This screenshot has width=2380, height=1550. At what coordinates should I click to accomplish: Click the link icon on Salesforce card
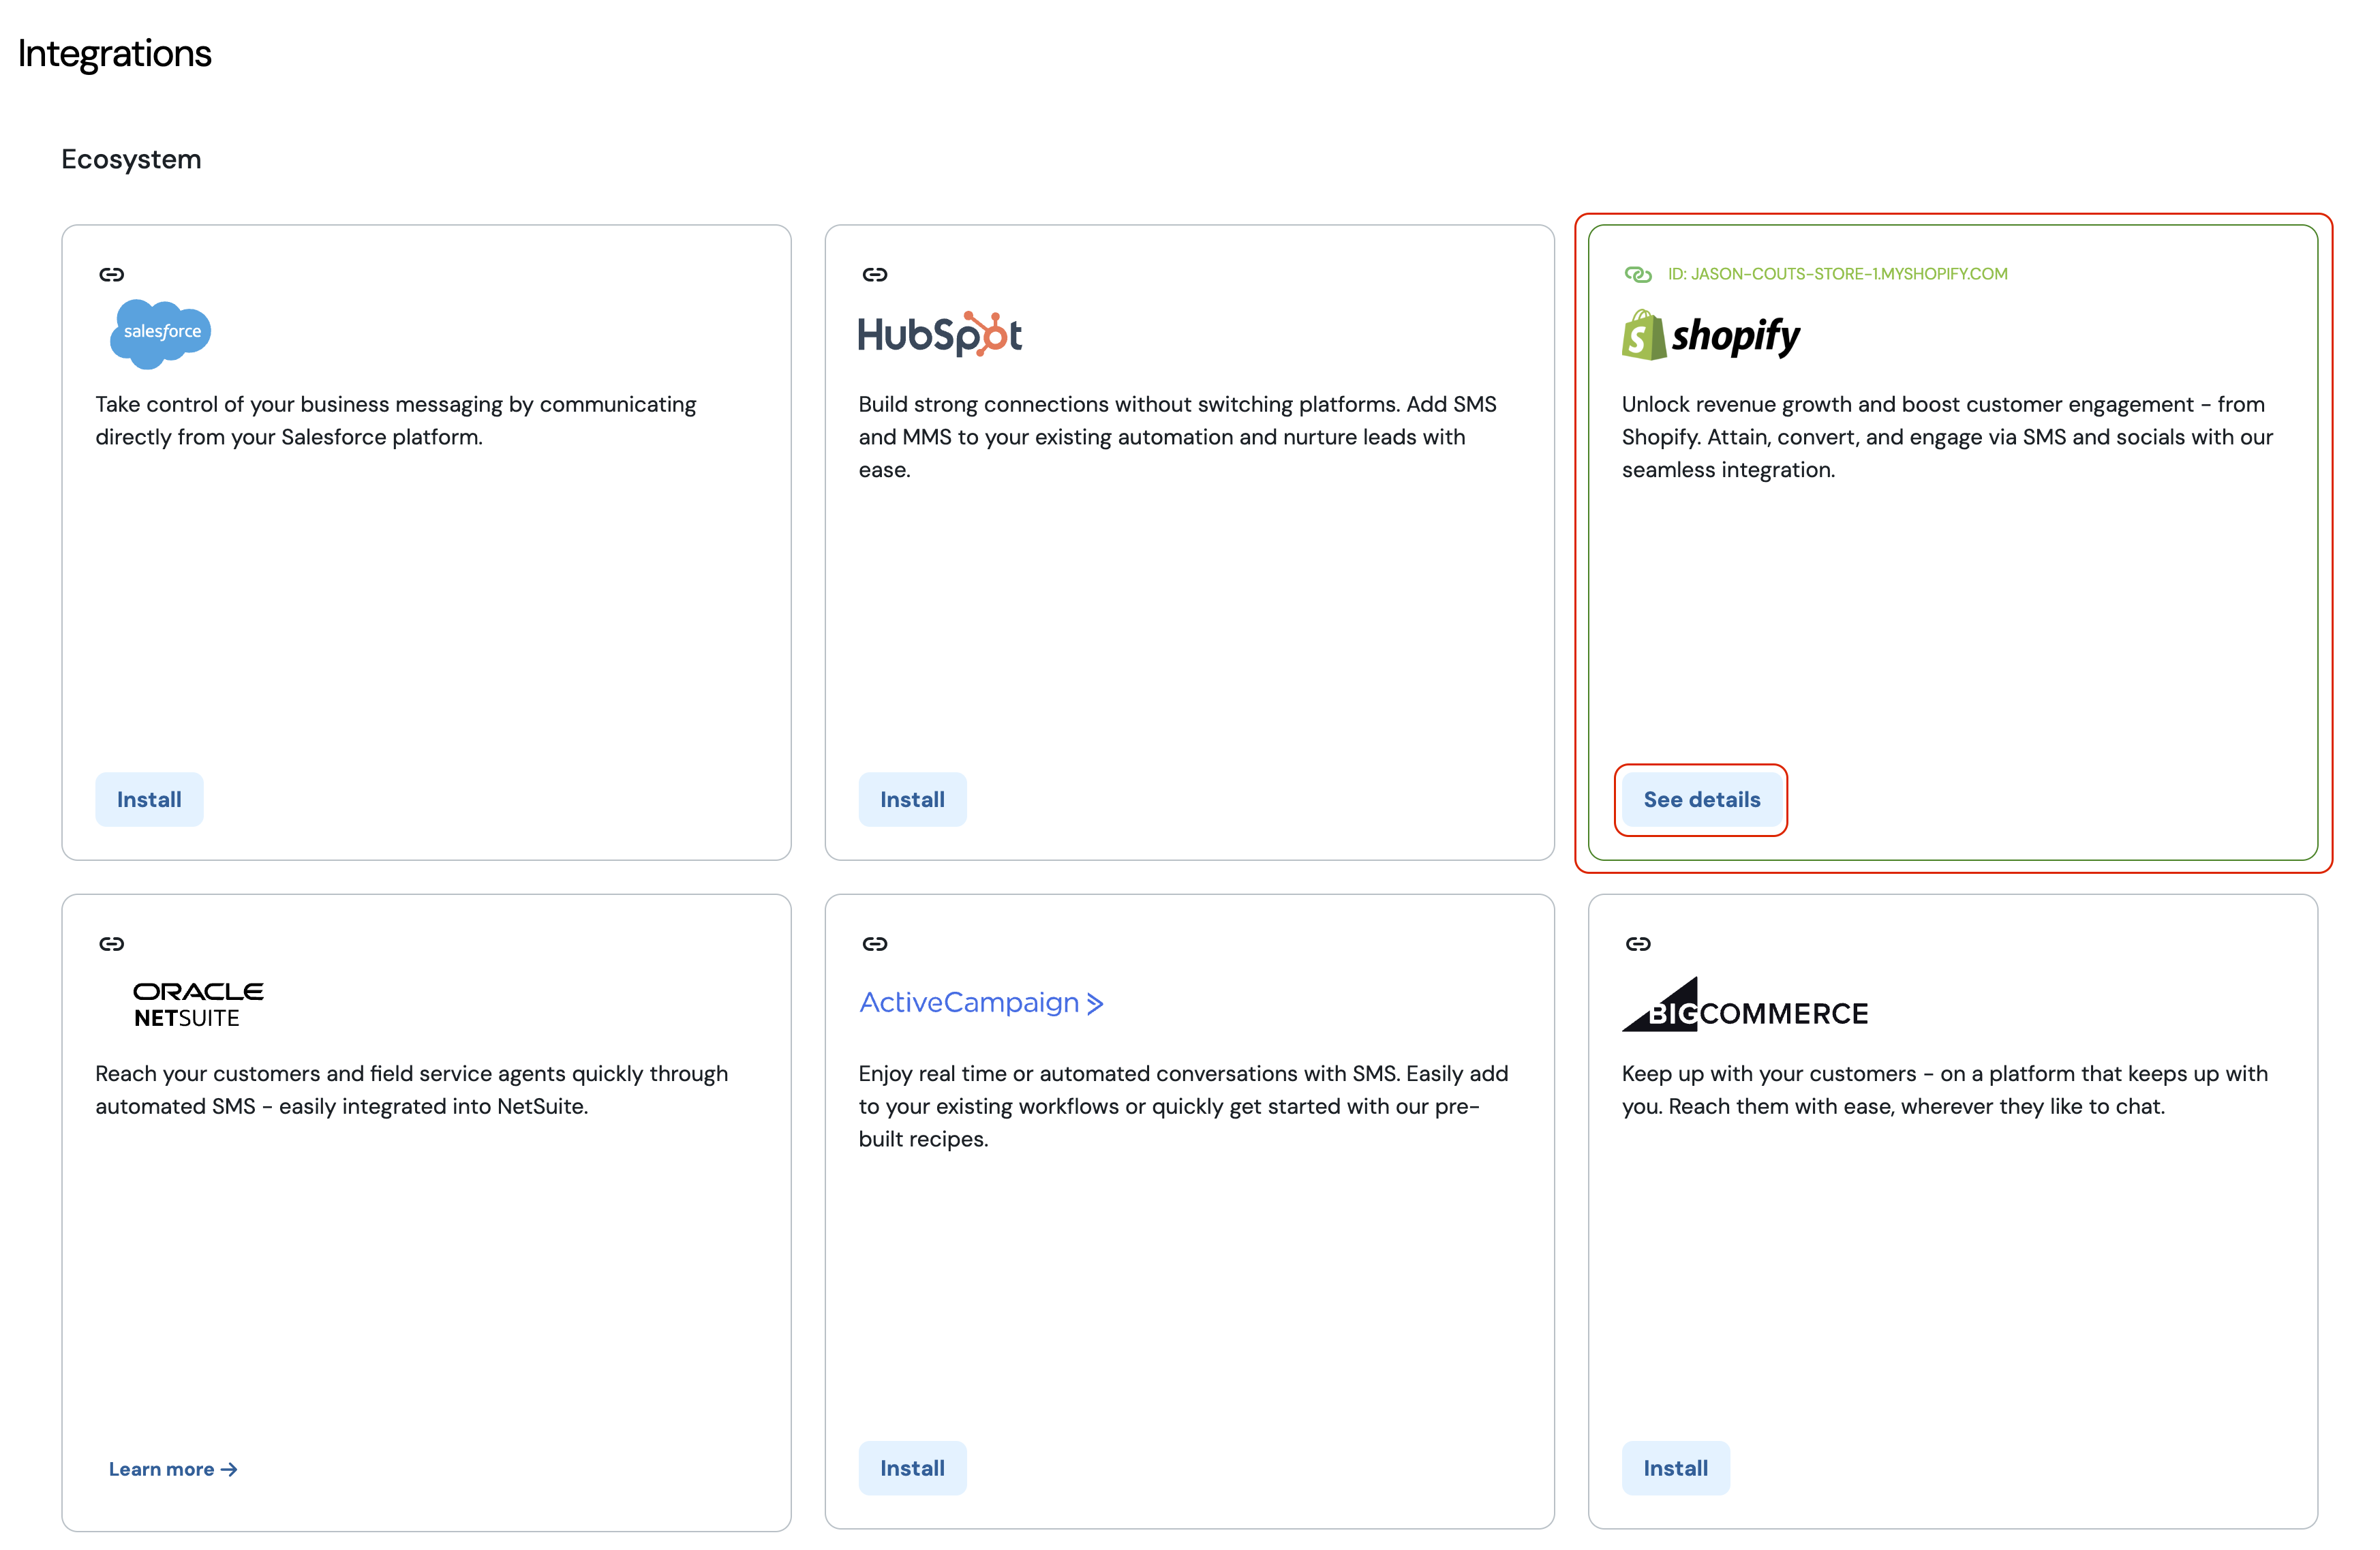(x=111, y=274)
